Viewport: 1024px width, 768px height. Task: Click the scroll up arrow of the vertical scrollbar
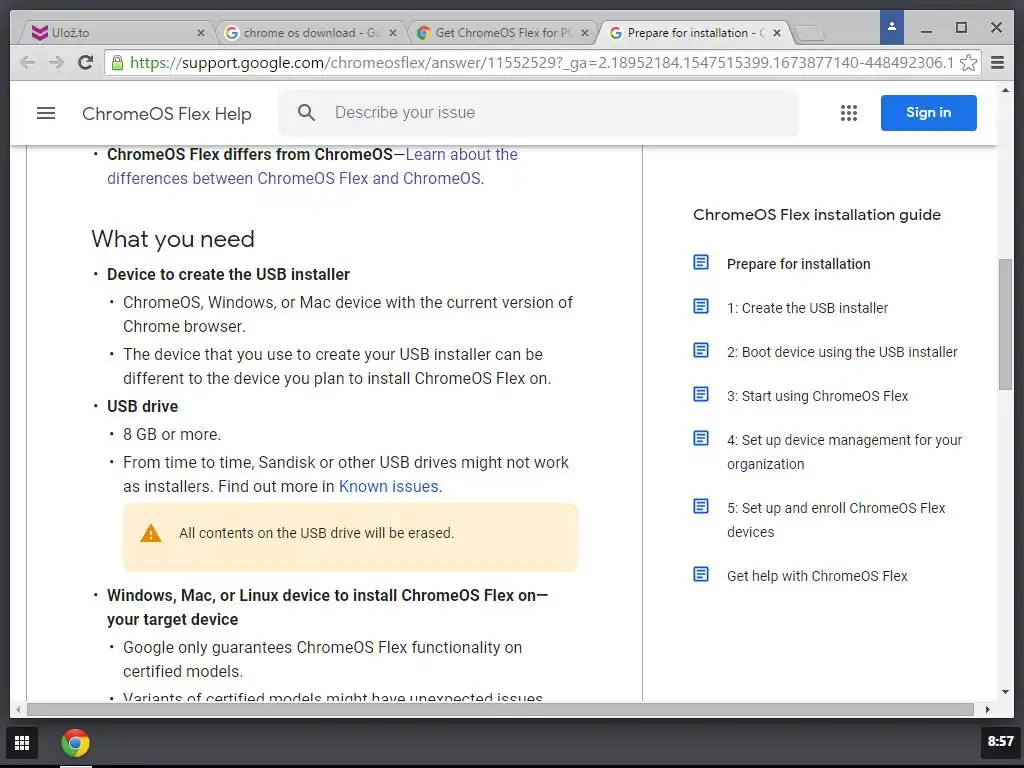1005,90
